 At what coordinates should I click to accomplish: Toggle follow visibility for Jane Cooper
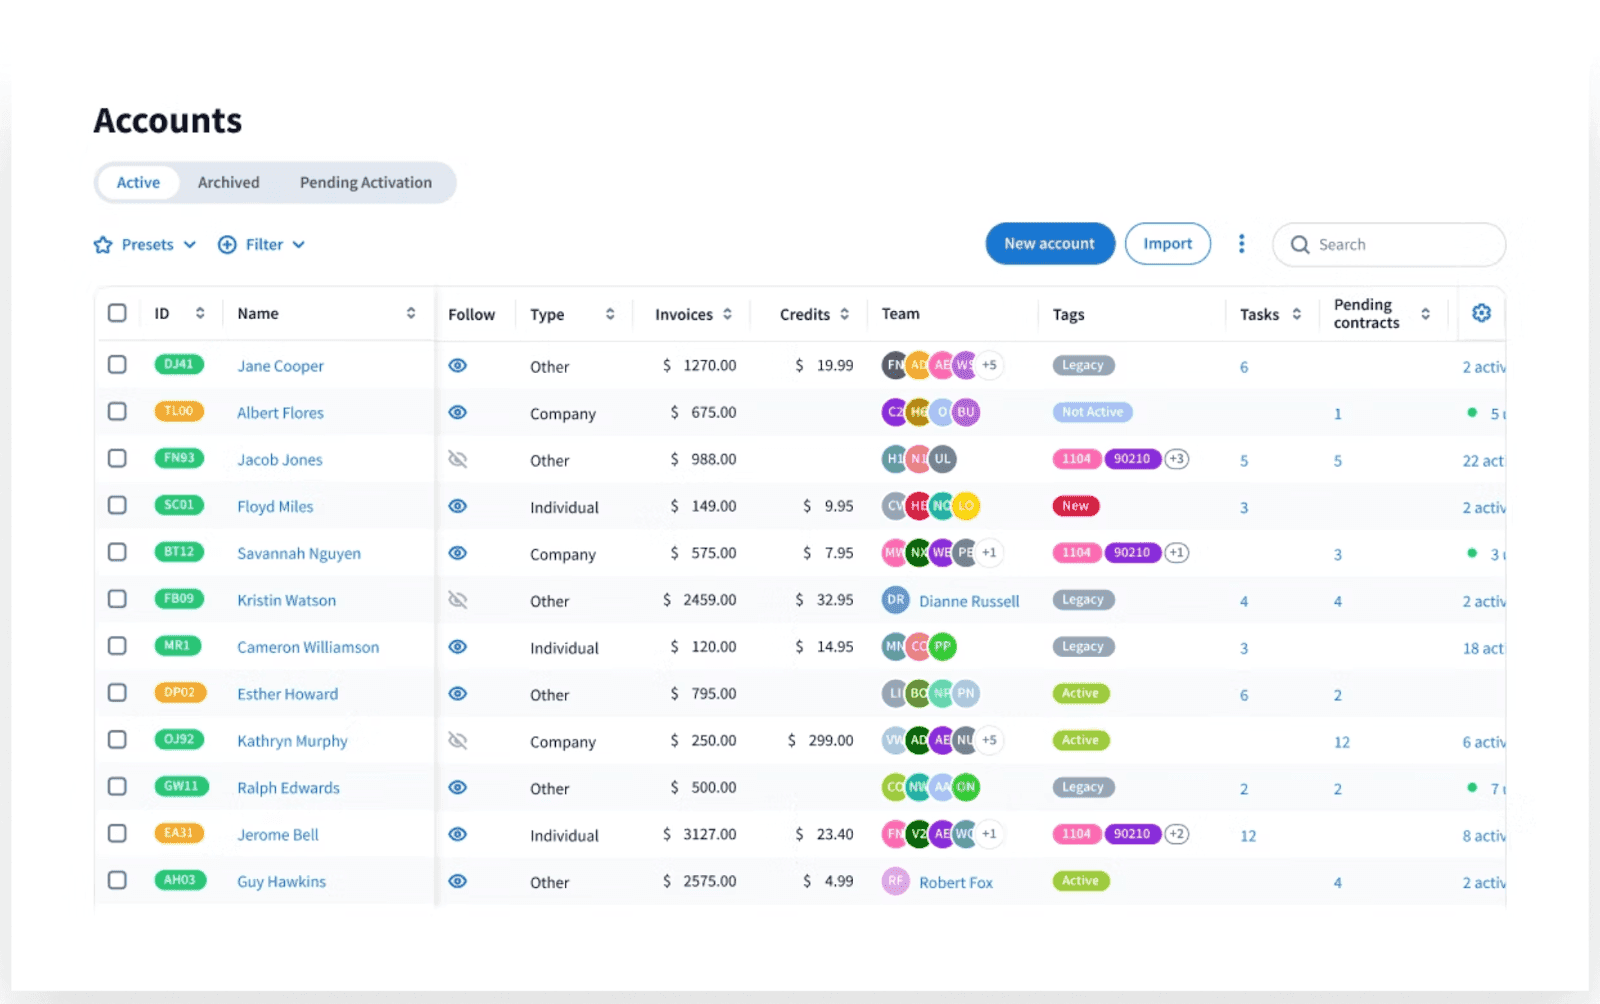click(x=457, y=365)
